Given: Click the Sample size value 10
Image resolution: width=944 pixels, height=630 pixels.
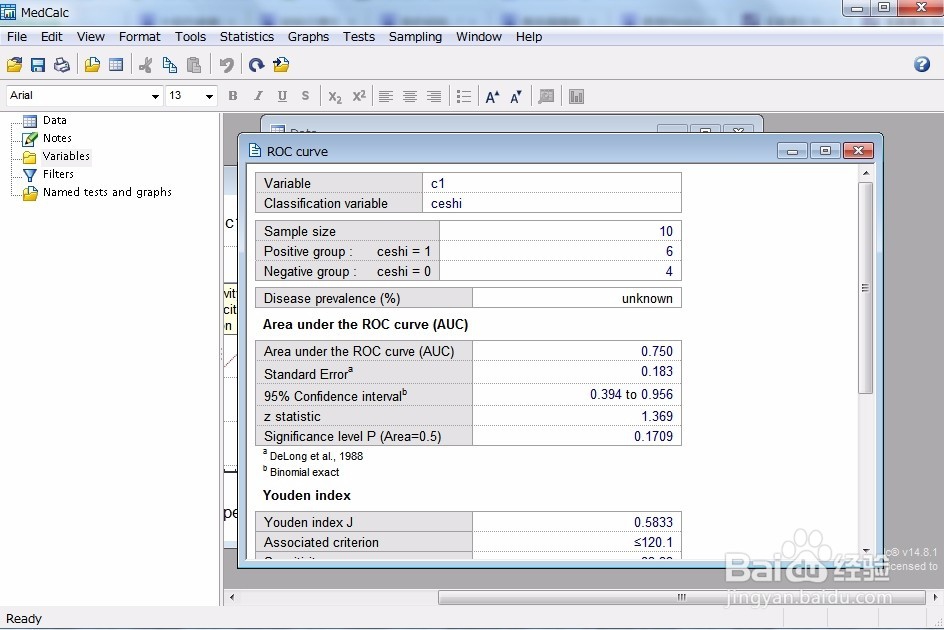Looking at the screenshot, I should coord(666,231).
